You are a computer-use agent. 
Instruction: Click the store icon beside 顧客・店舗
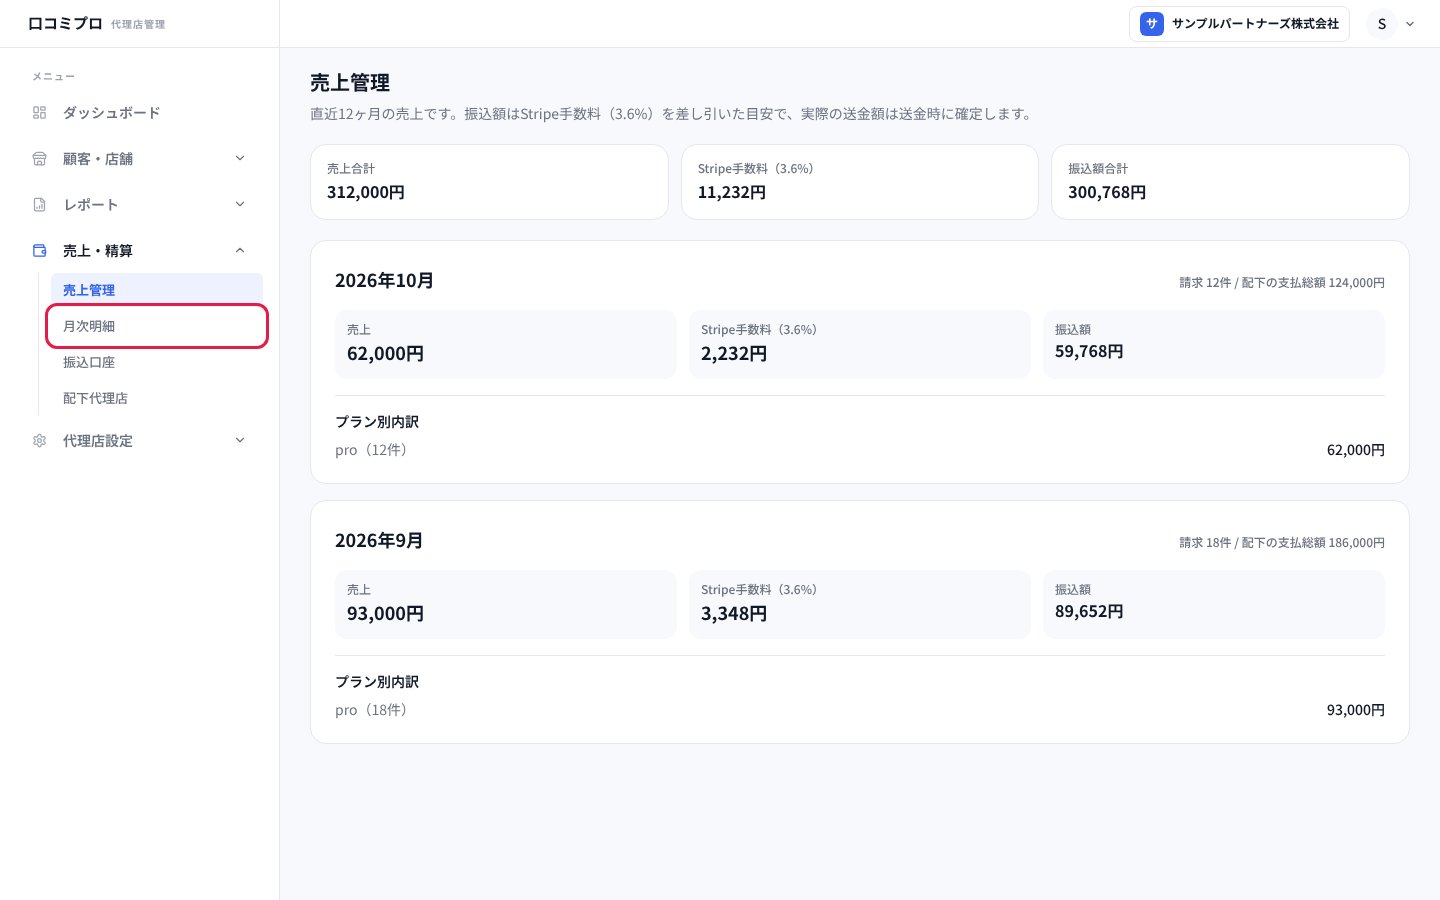point(40,159)
